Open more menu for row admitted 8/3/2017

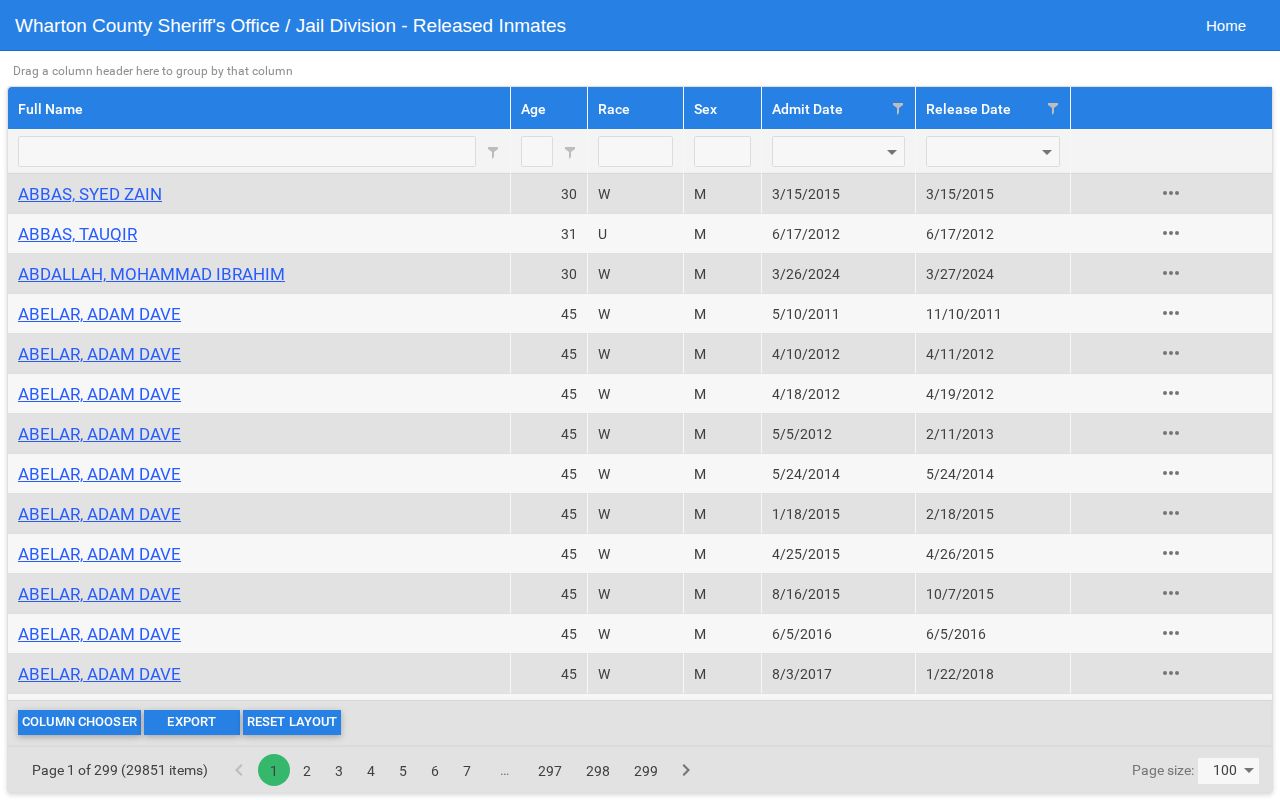point(1171,673)
